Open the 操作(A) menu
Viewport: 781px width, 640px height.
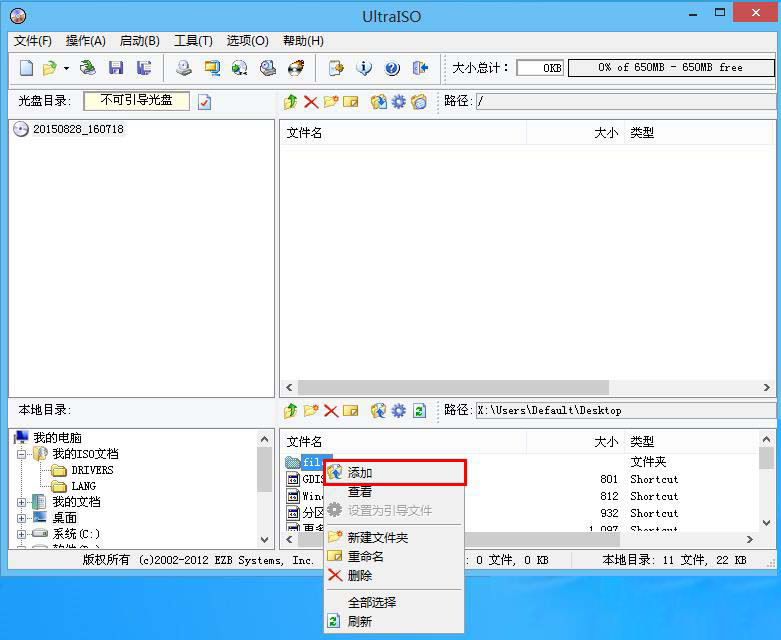[x=86, y=41]
